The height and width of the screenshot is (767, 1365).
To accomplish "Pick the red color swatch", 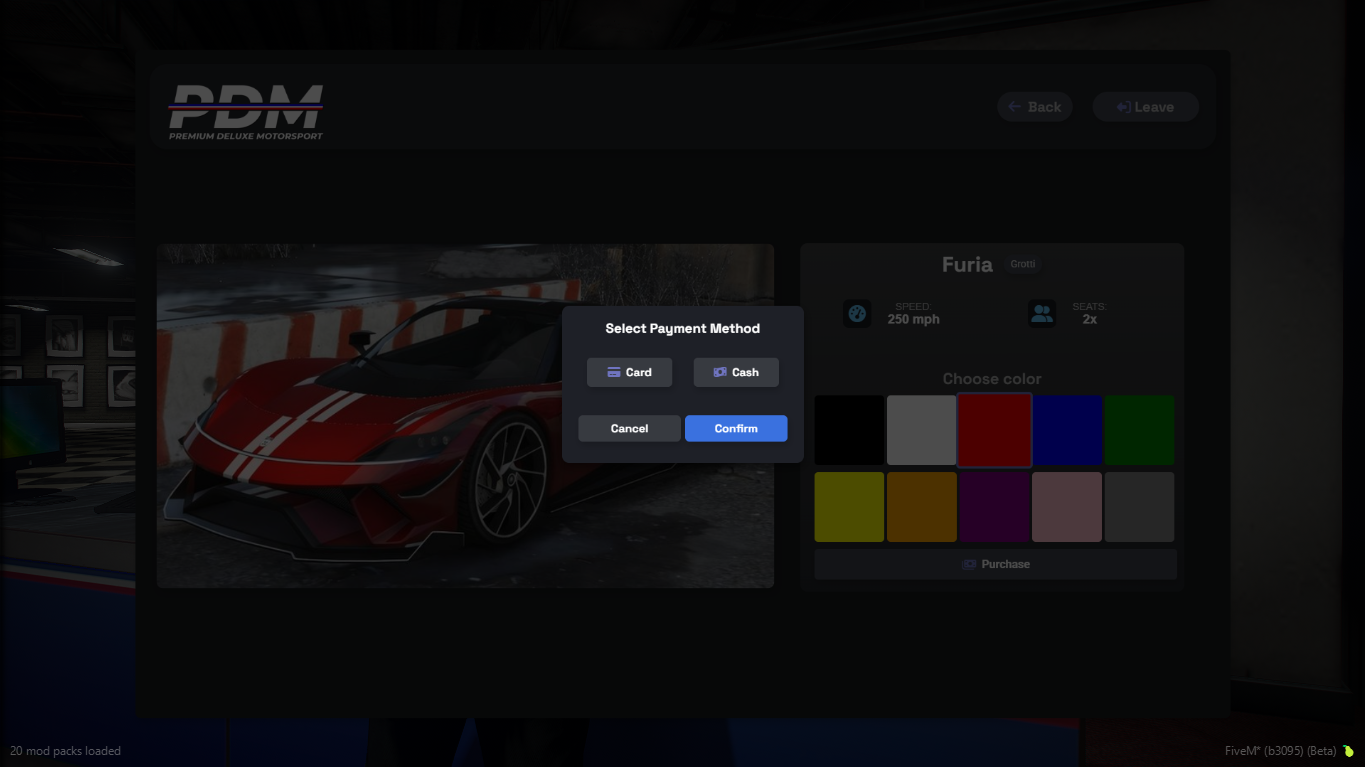I will [995, 430].
